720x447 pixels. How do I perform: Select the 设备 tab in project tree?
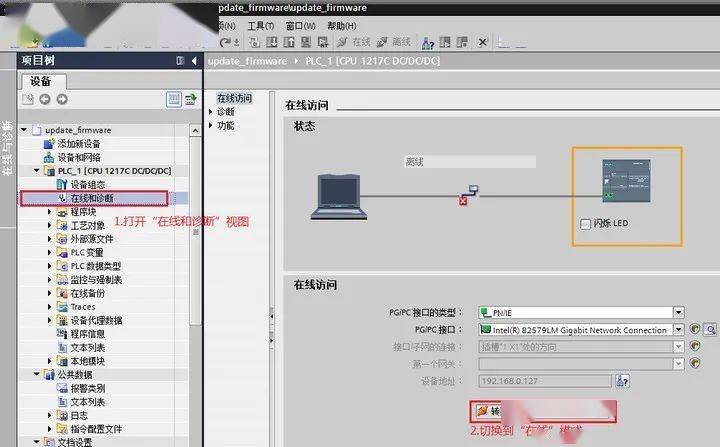point(40,81)
